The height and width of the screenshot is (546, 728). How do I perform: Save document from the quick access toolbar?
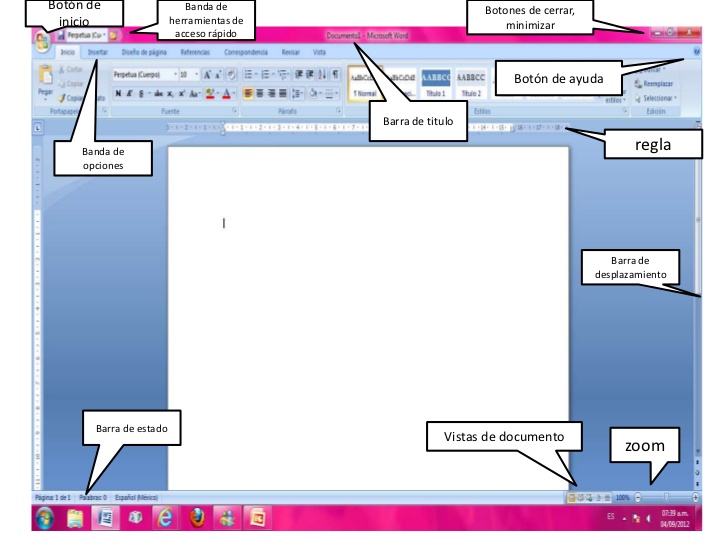[61, 35]
